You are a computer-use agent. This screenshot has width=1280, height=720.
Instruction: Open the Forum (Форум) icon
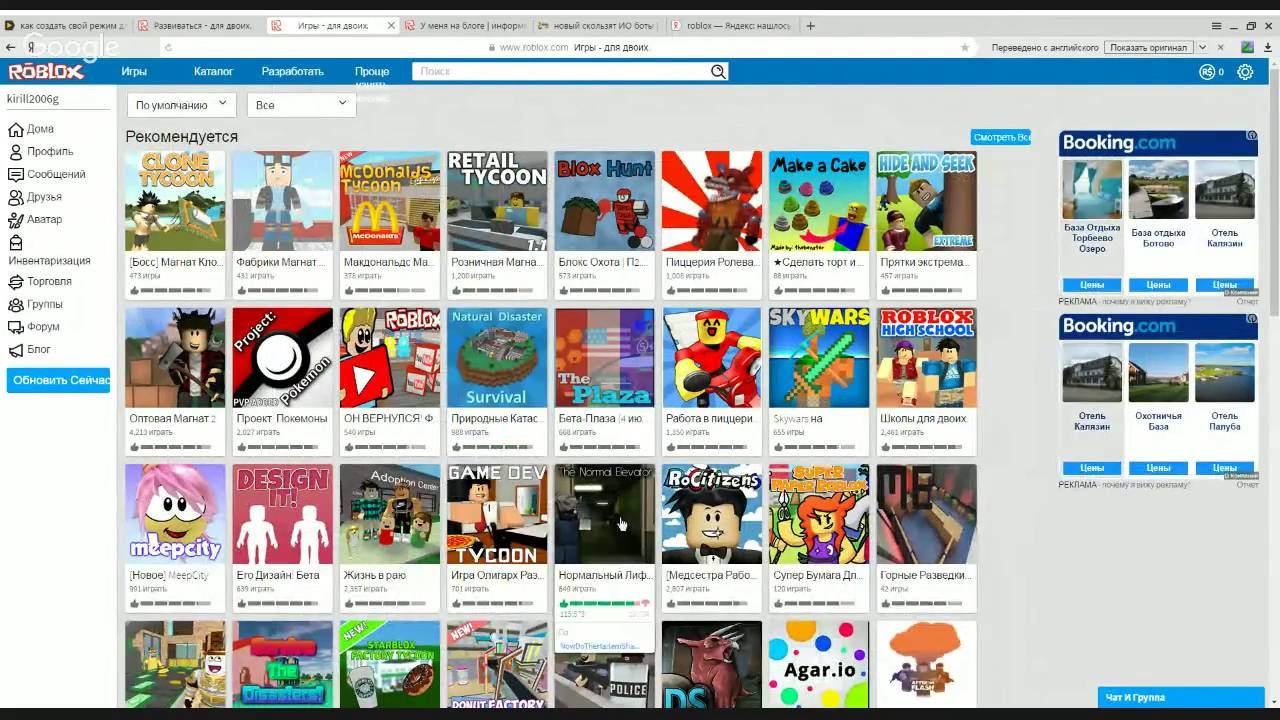point(15,327)
